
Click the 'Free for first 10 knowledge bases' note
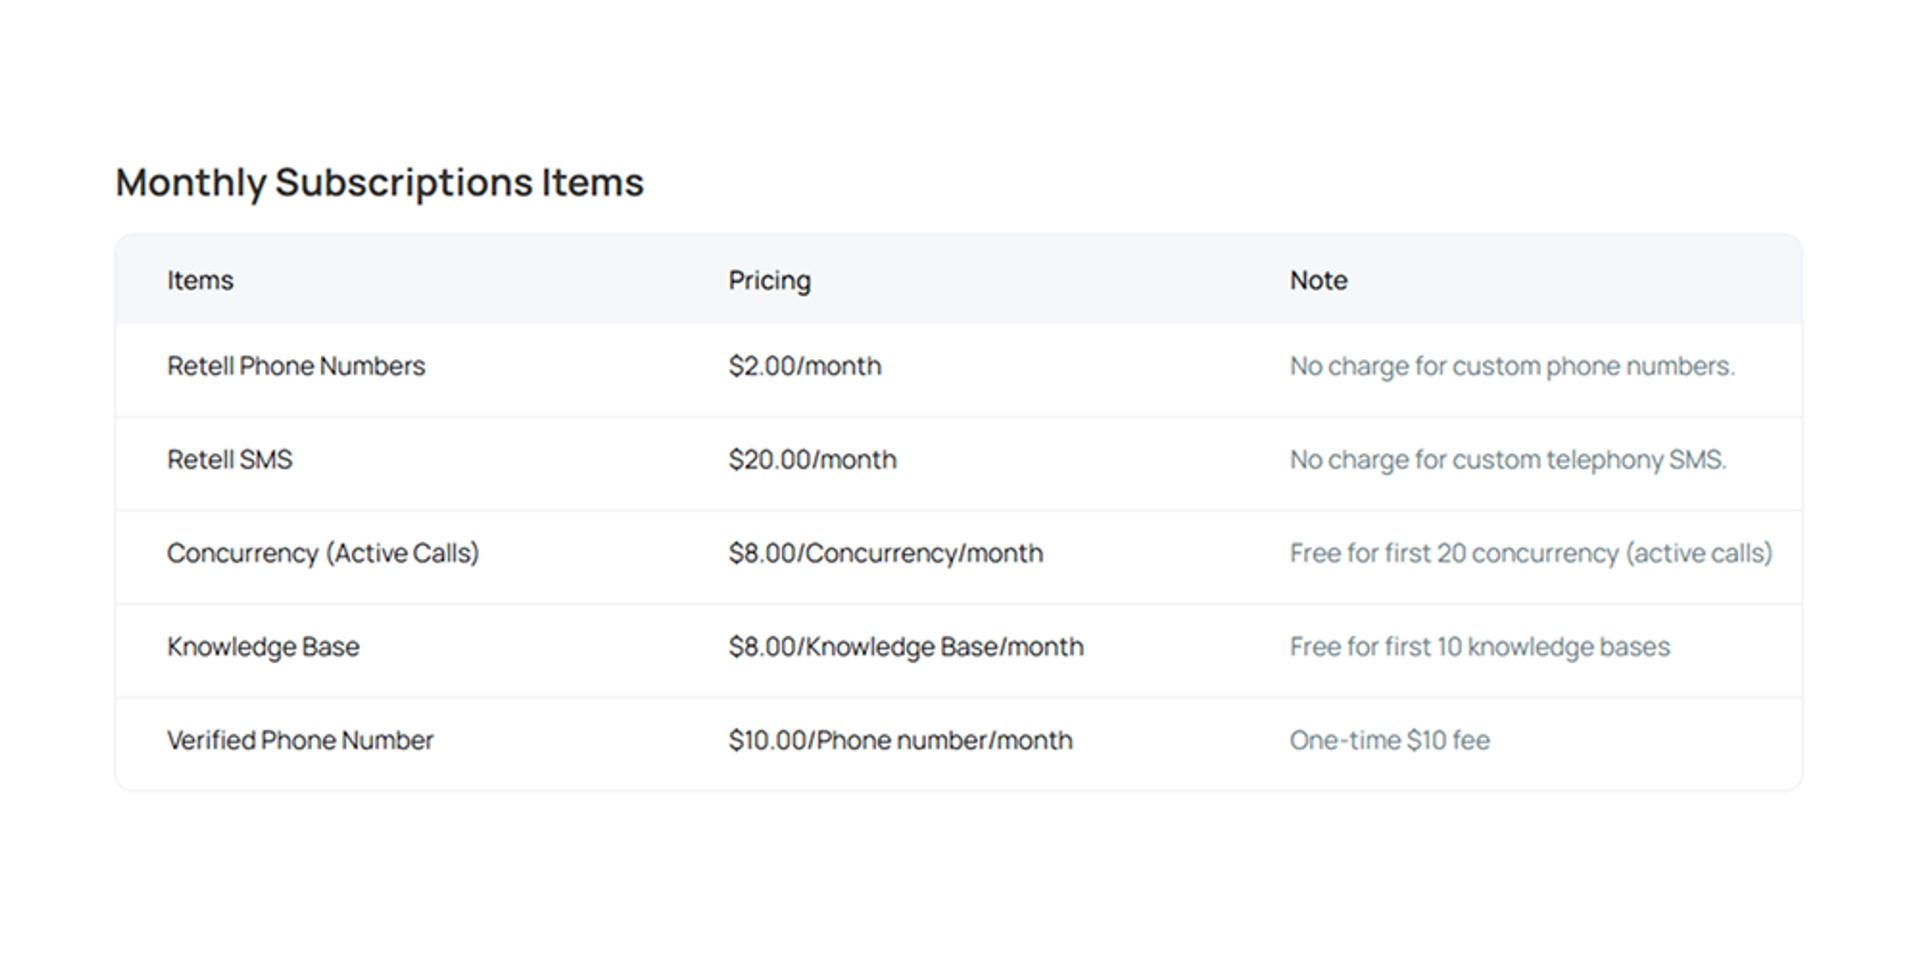coord(1479,647)
